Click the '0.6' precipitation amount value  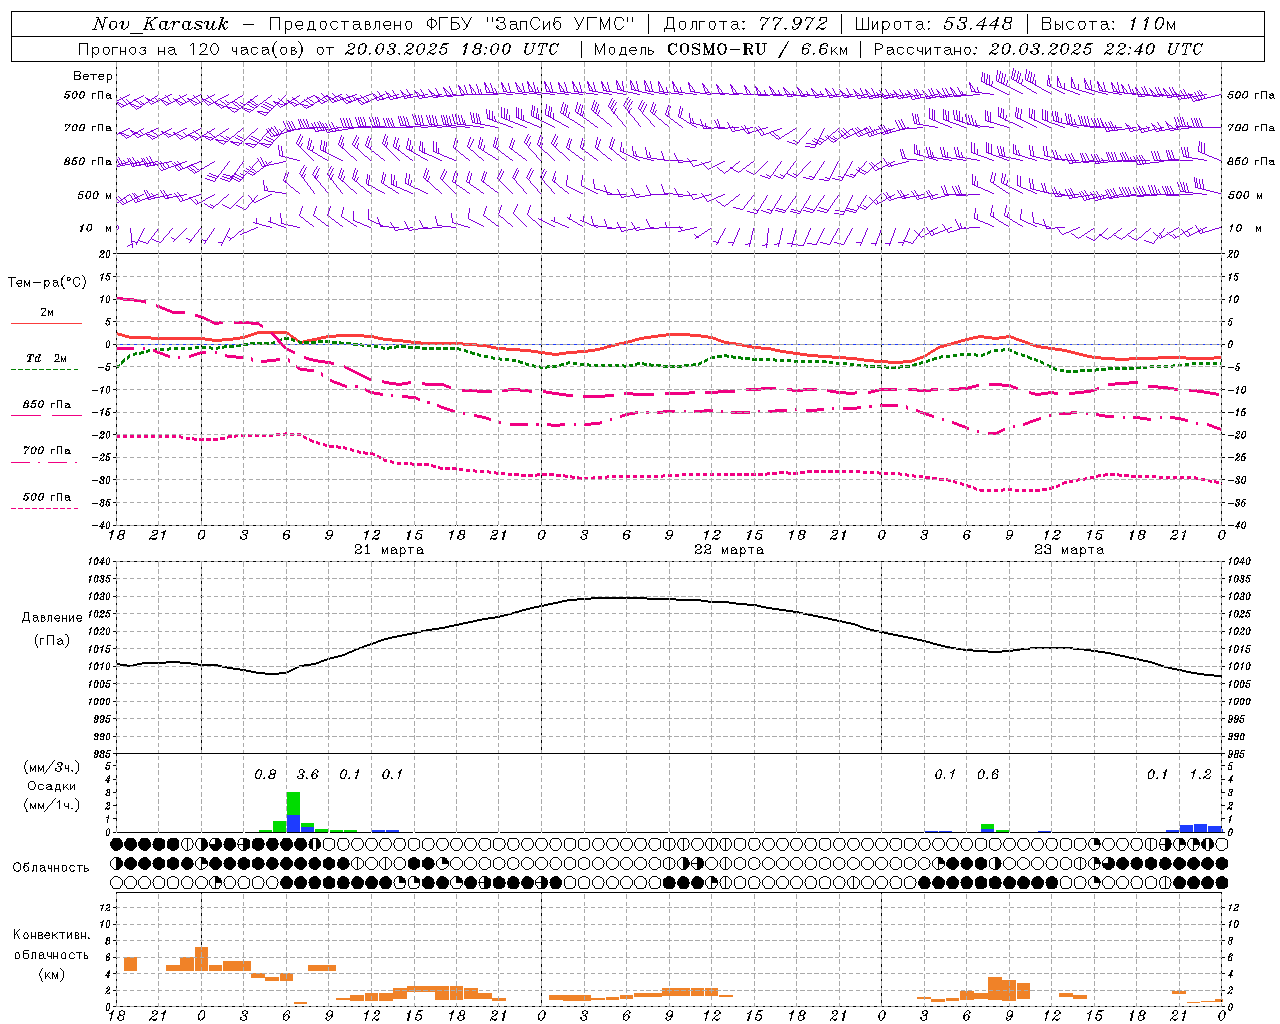(988, 775)
